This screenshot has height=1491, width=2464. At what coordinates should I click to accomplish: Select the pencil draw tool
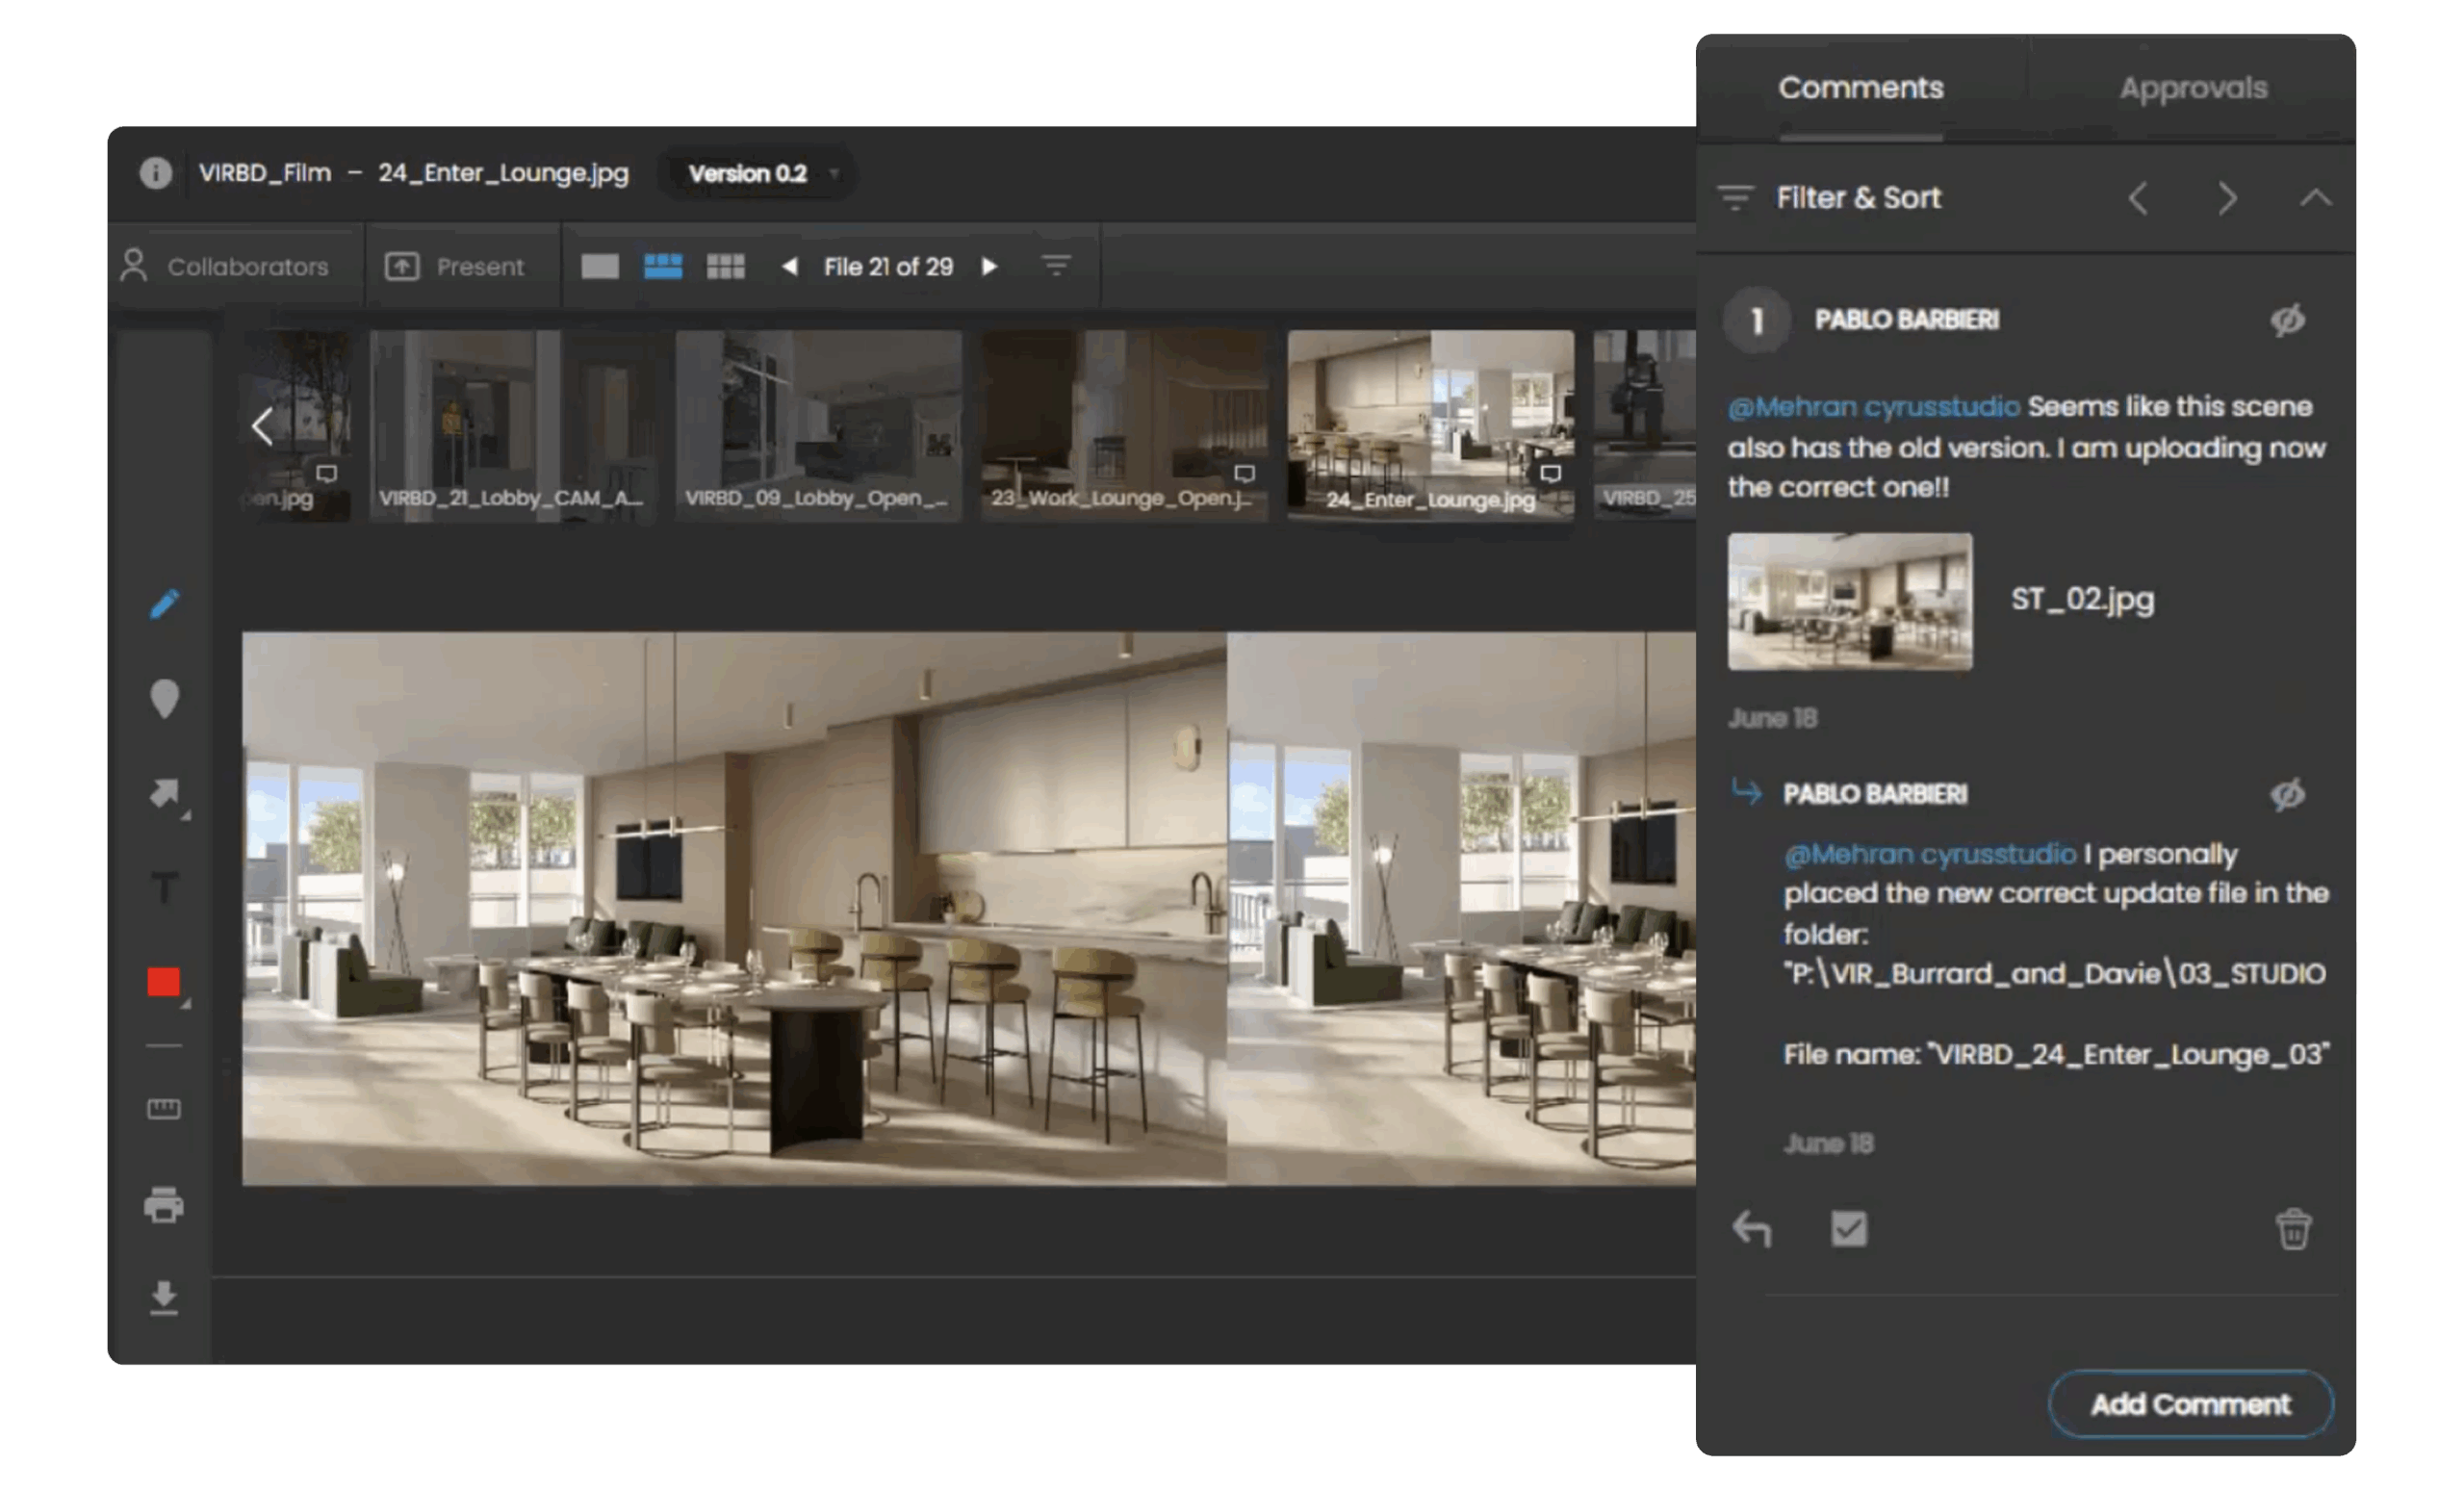165,604
